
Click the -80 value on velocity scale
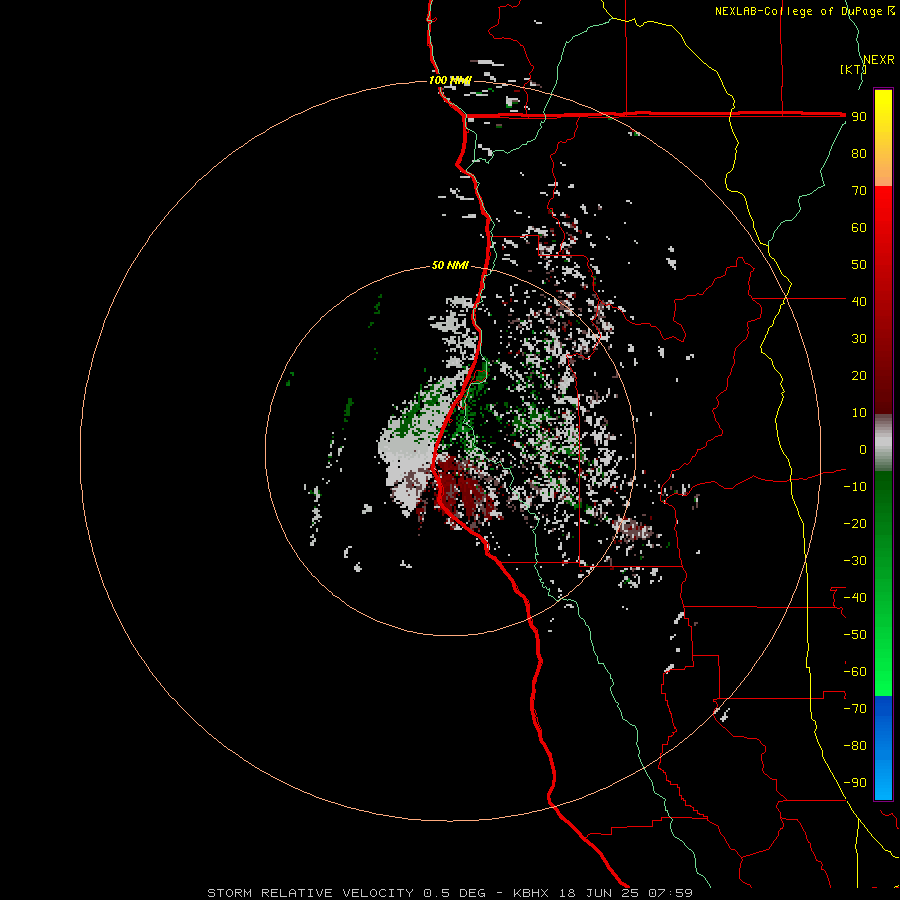[855, 746]
